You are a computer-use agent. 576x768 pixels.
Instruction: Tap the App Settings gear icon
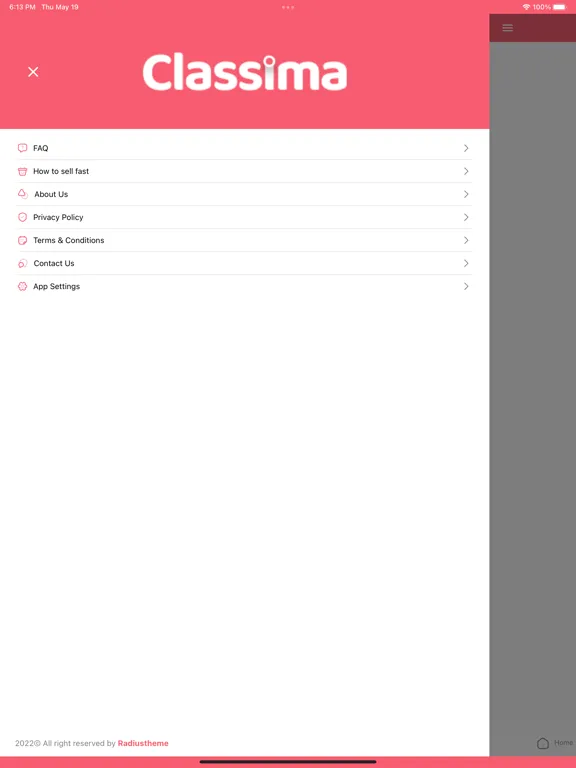tap(23, 287)
